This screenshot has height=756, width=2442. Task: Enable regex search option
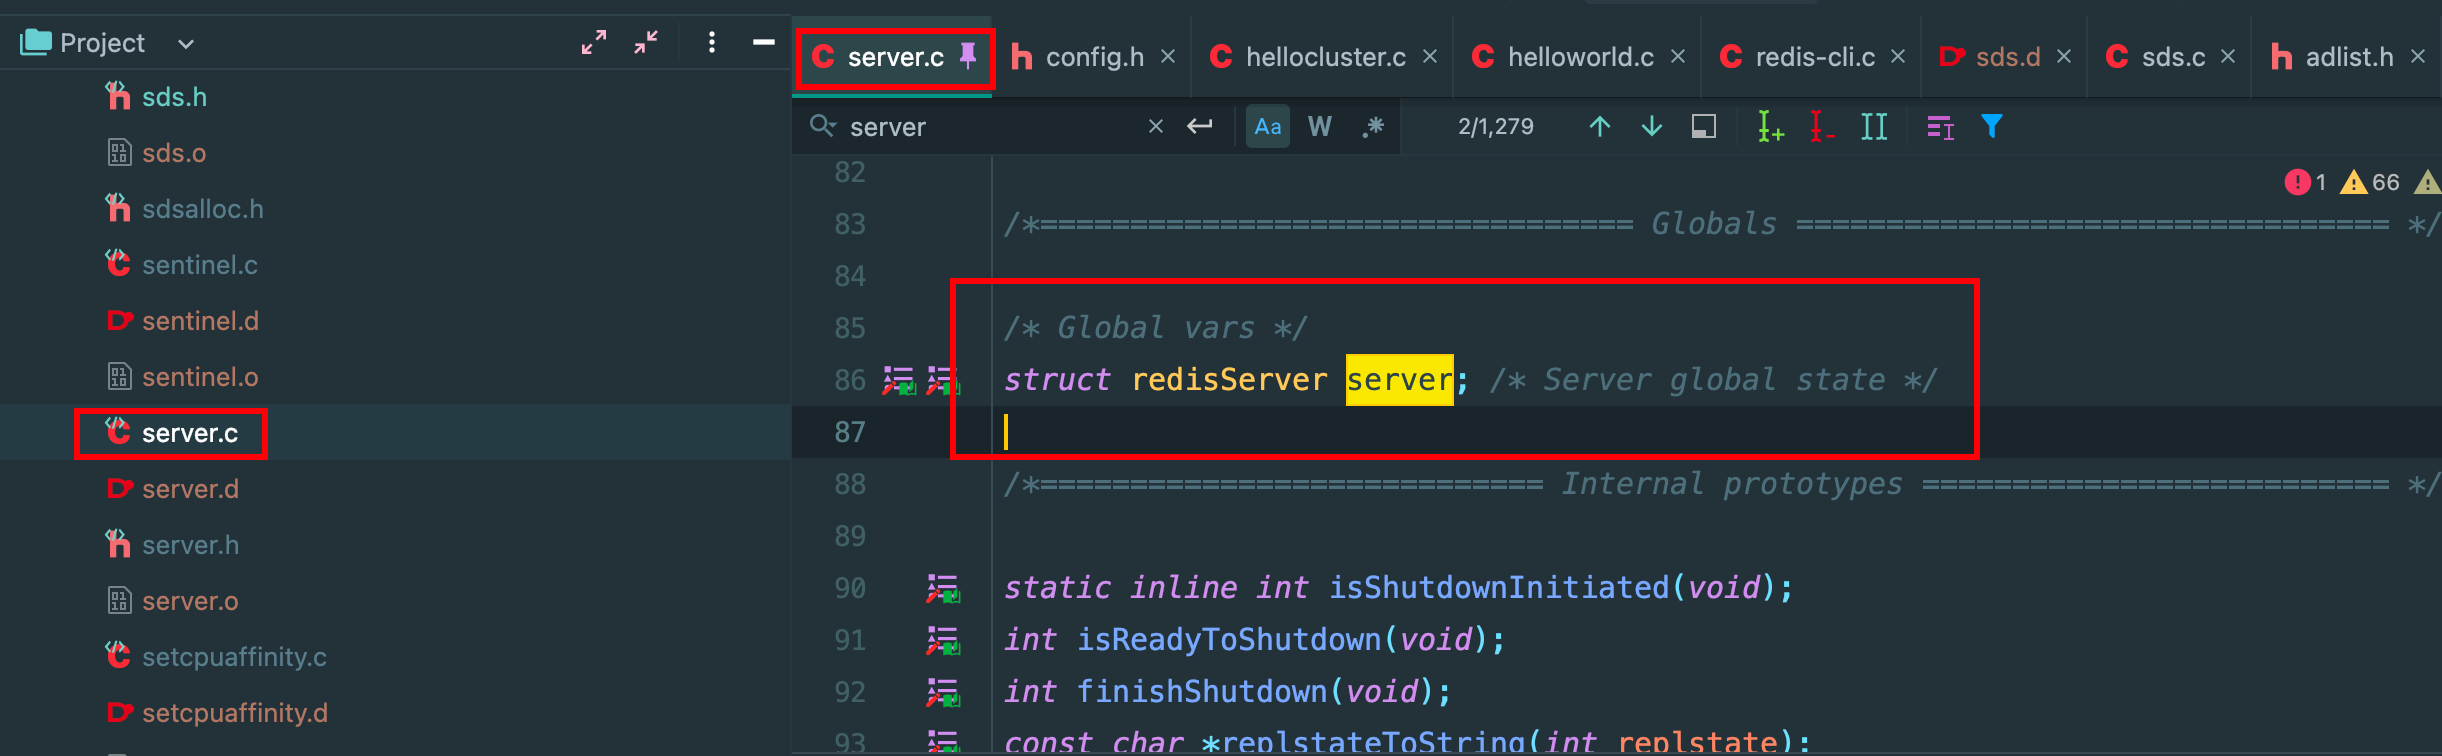tap(1373, 127)
